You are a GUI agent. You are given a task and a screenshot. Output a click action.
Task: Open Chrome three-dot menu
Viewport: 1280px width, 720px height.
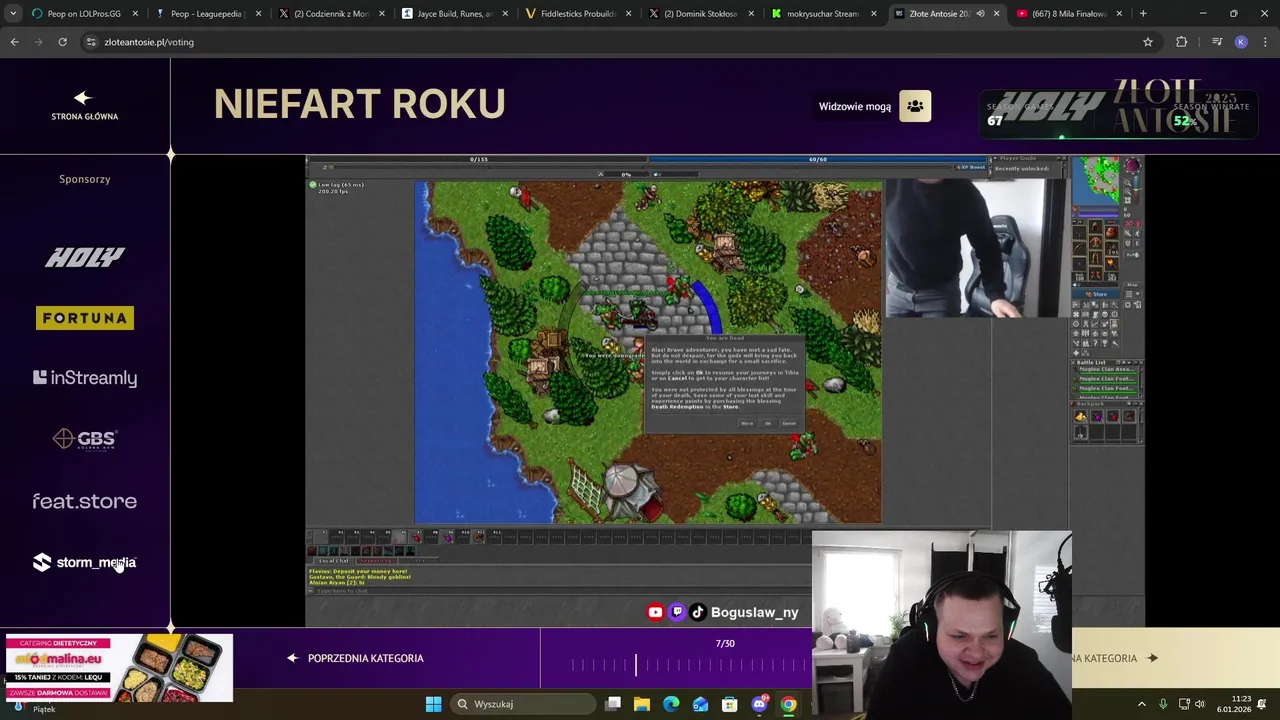tap(1265, 42)
